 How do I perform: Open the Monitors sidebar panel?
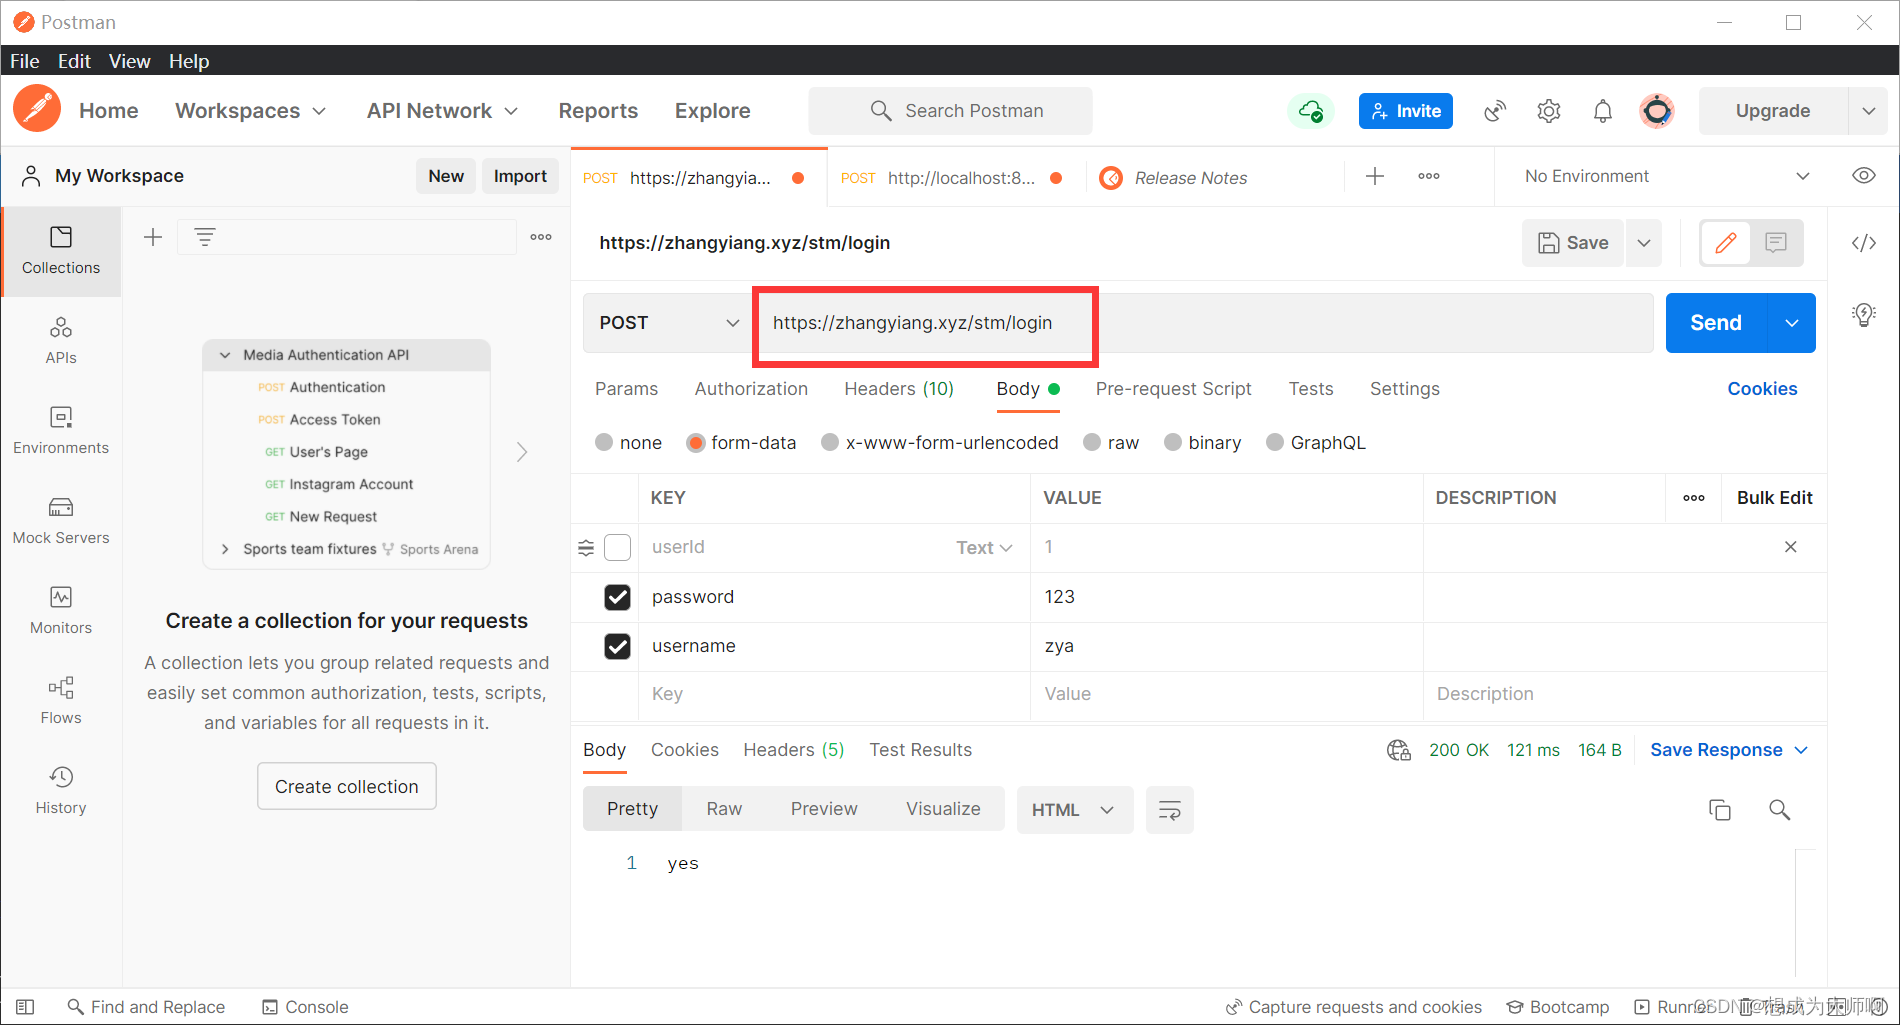(x=61, y=611)
